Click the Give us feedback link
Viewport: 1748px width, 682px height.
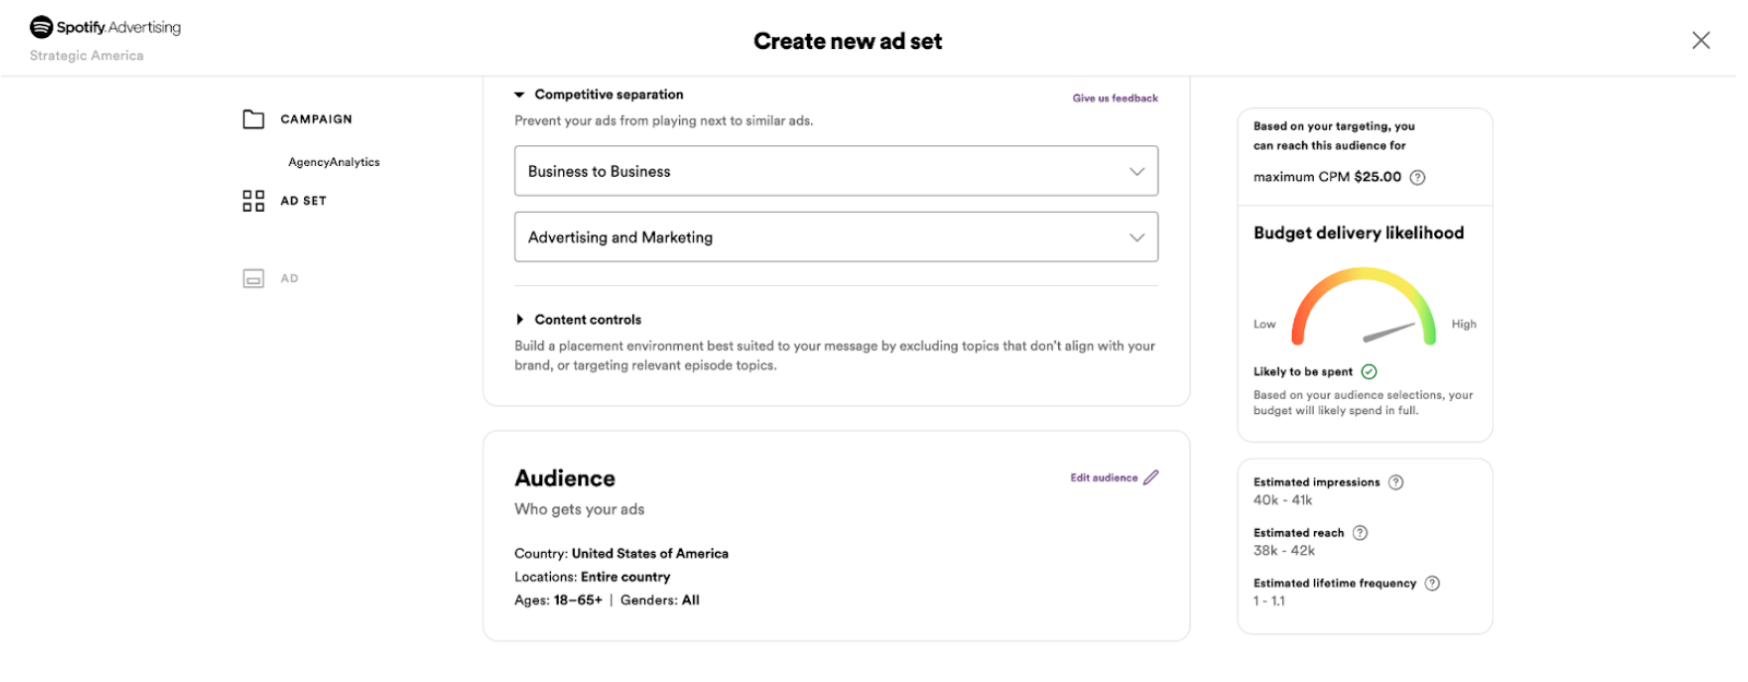click(x=1115, y=98)
